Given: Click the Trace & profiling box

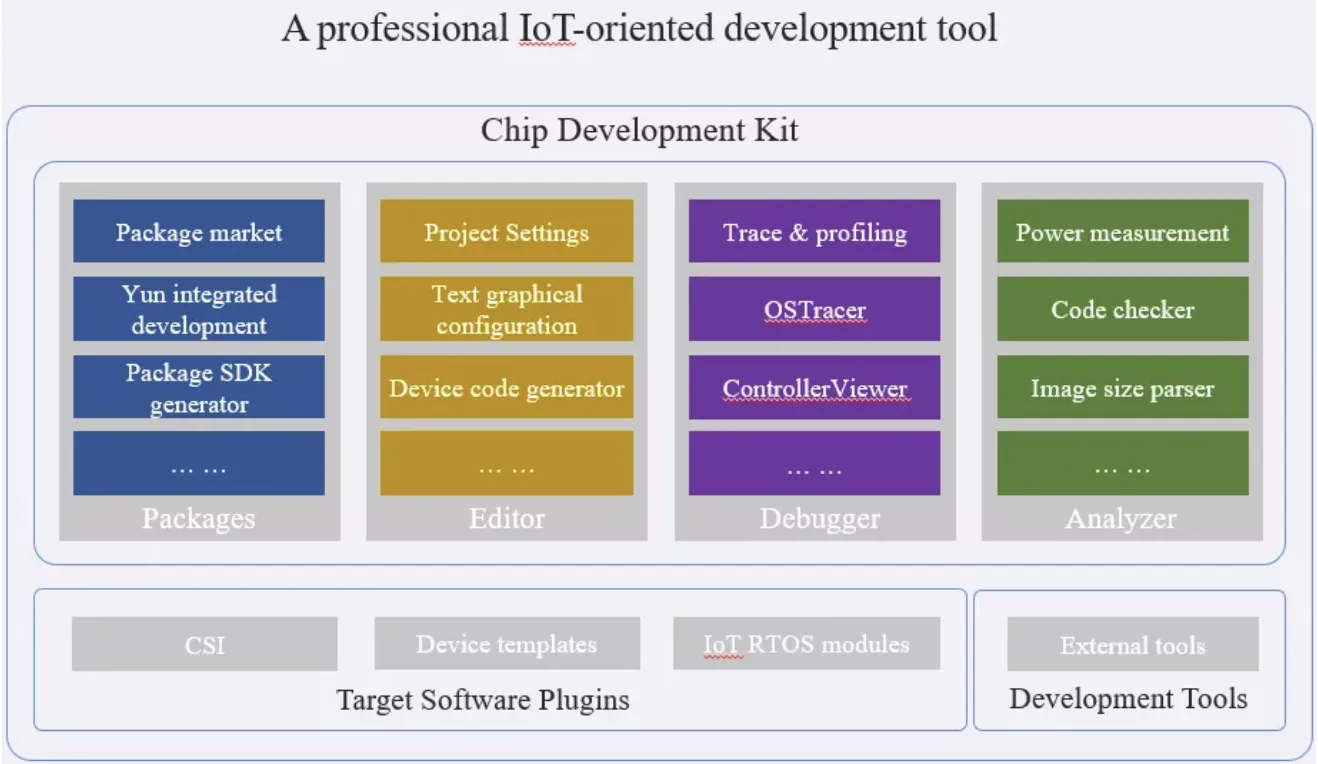Looking at the screenshot, I should [x=814, y=232].
